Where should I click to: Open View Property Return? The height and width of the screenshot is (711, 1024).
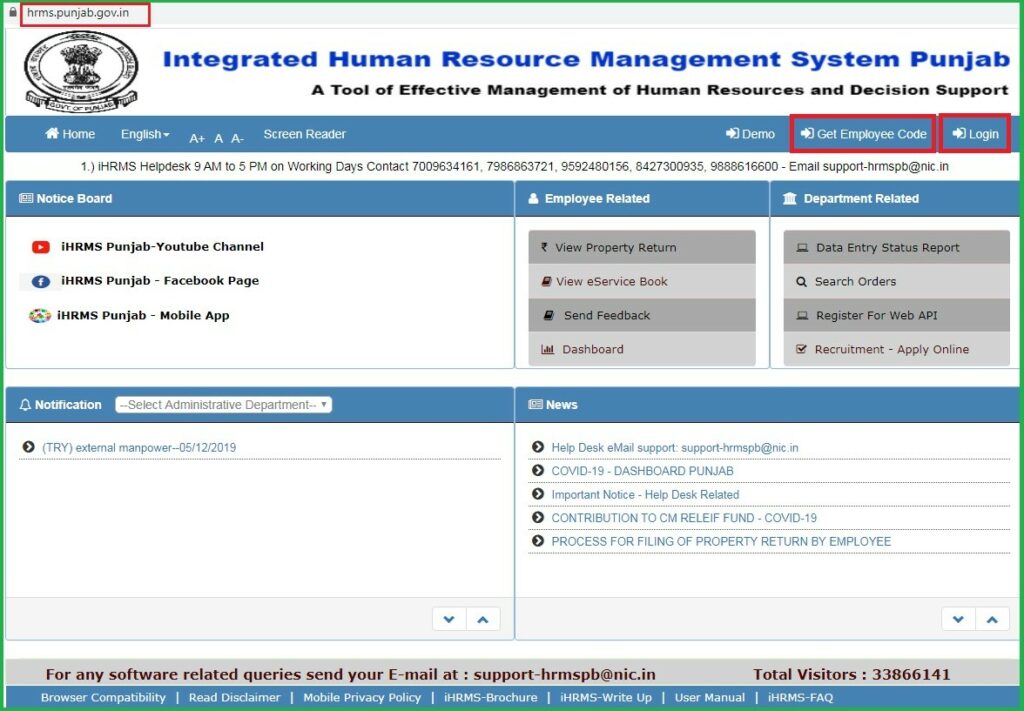[642, 247]
